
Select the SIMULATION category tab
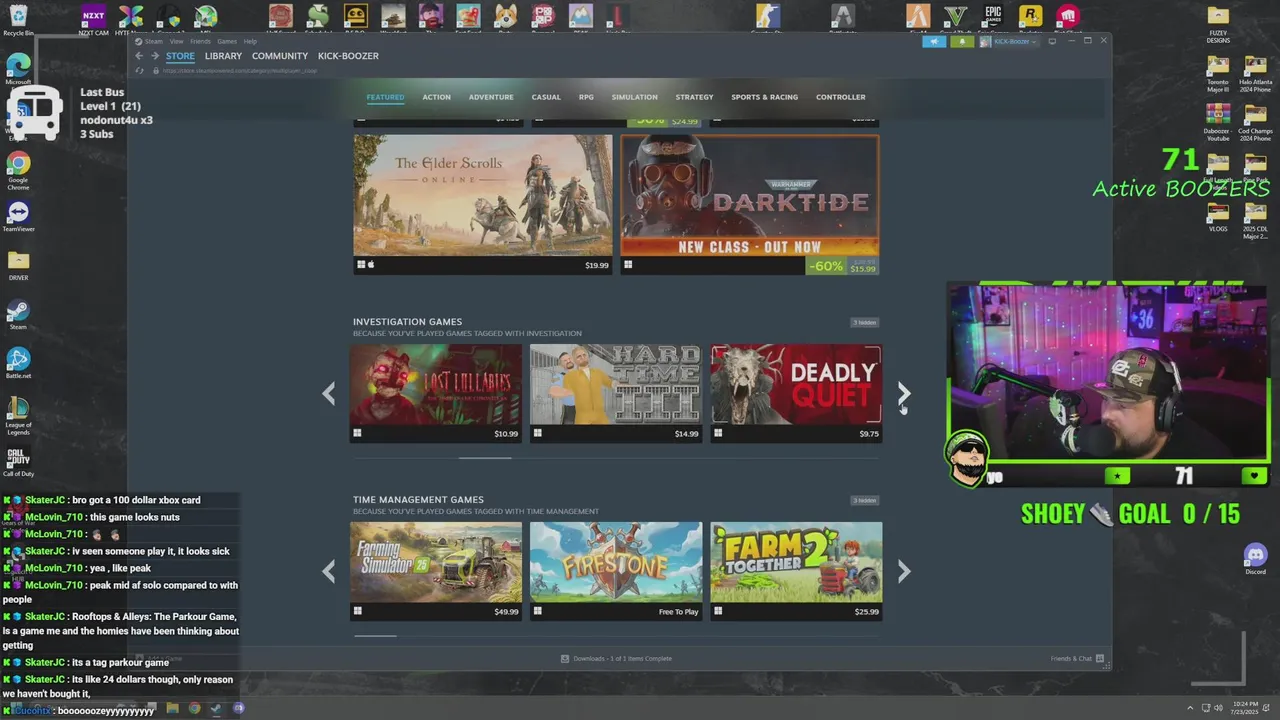click(634, 97)
